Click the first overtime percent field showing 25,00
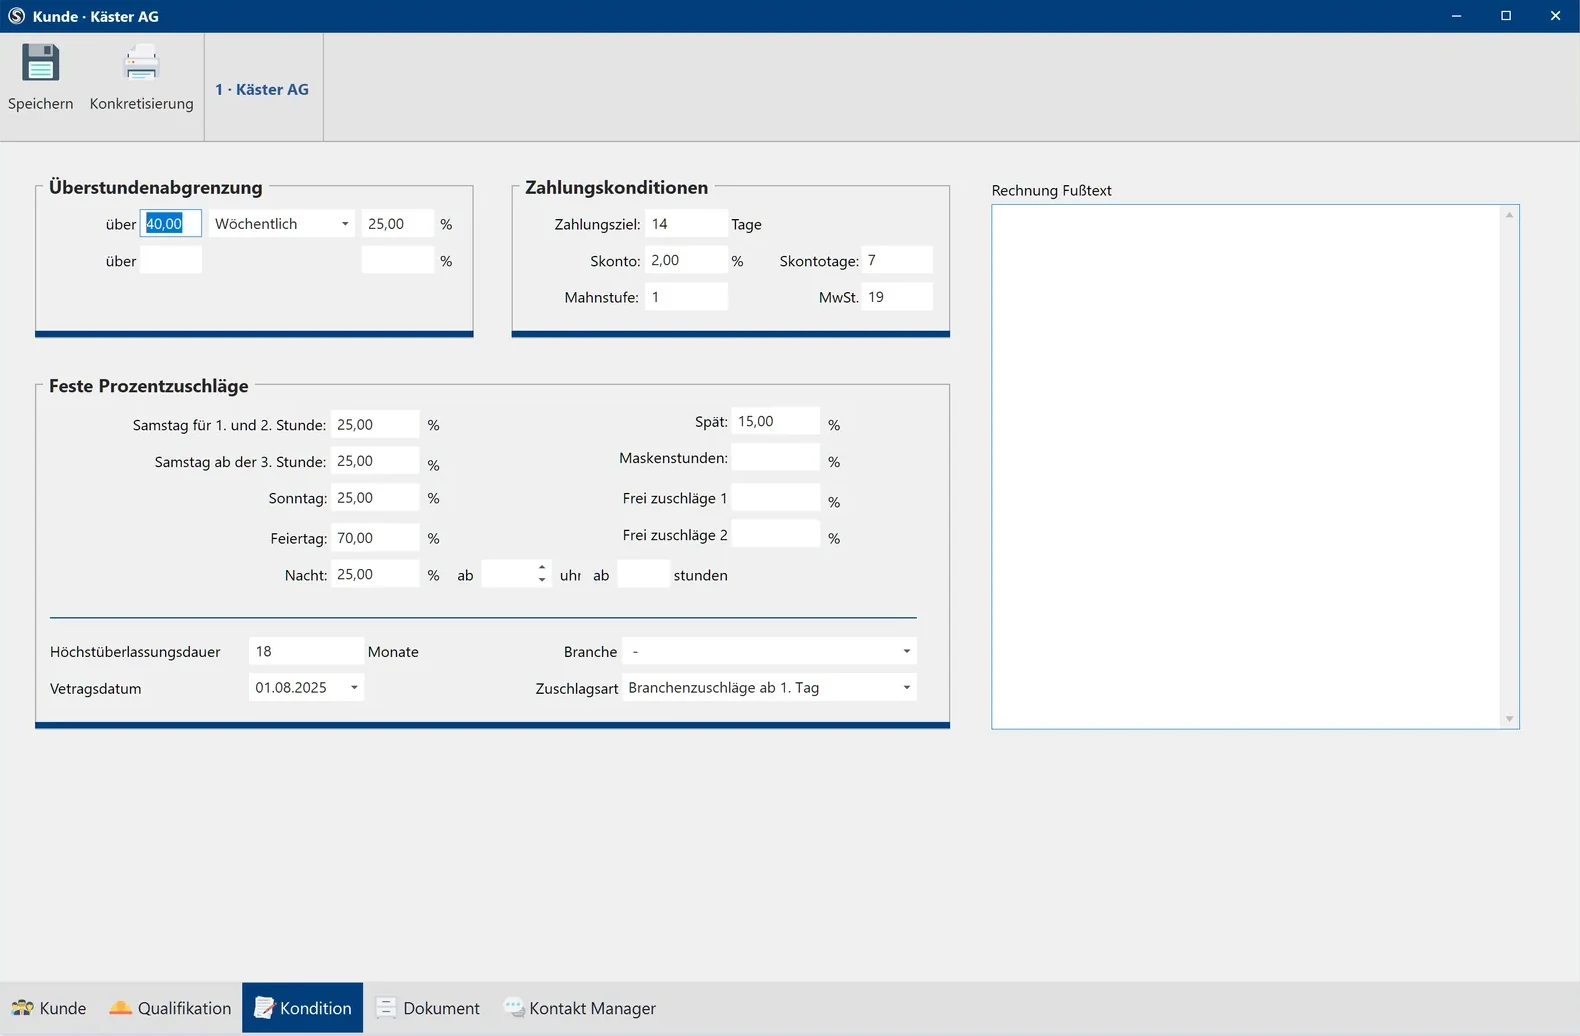Image resolution: width=1580 pixels, height=1036 pixels. click(398, 224)
